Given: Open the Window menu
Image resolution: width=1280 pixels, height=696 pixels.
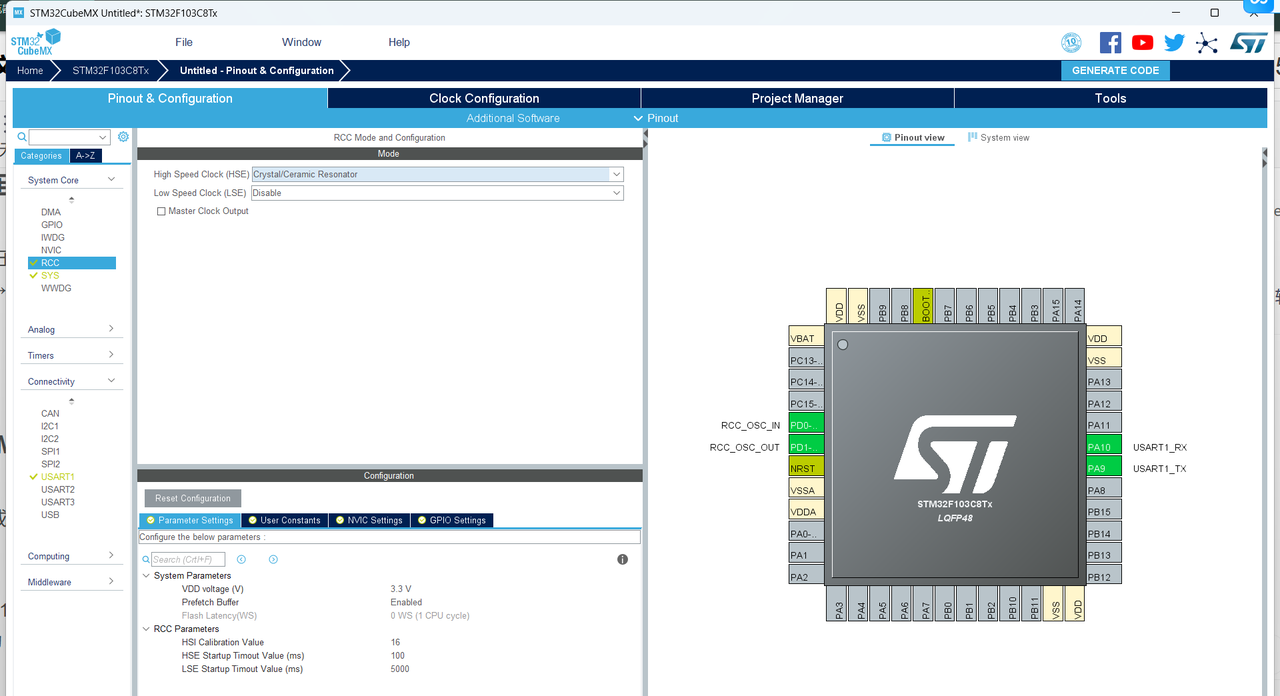Looking at the screenshot, I should 301,42.
